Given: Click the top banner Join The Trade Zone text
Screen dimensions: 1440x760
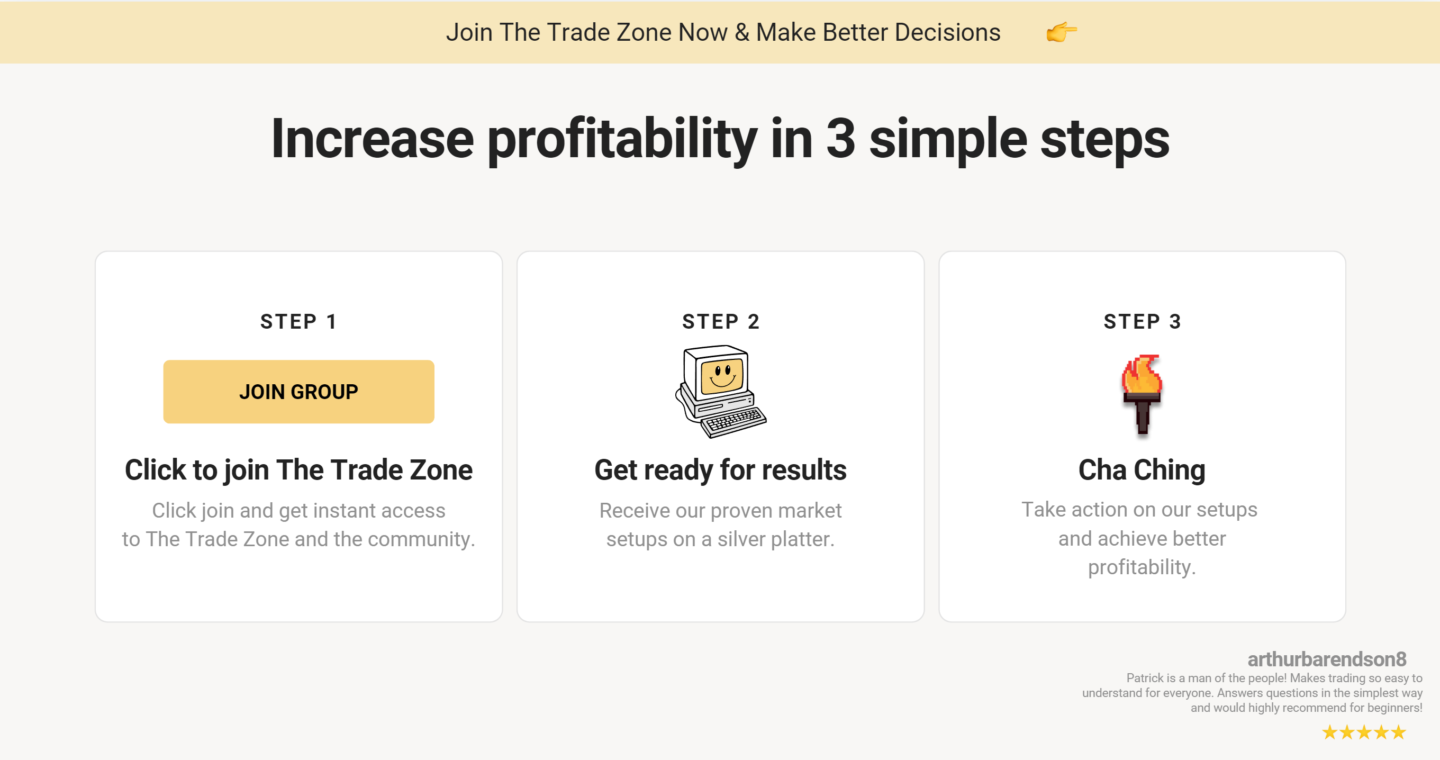Looking at the screenshot, I should (x=723, y=32).
